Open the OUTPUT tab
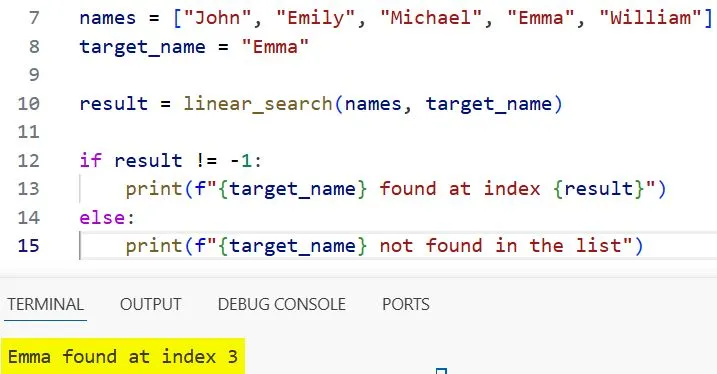The width and height of the screenshot is (717, 374). coord(150,304)
